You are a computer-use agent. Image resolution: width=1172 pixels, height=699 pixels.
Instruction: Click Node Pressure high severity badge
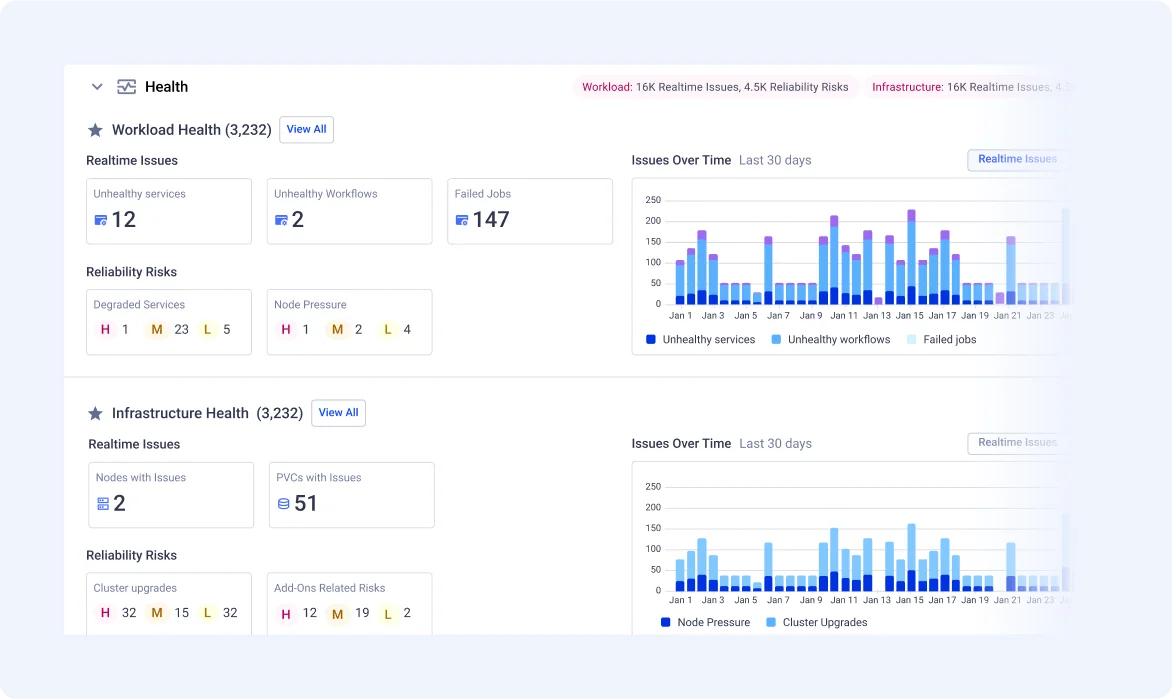coord(286,330)
